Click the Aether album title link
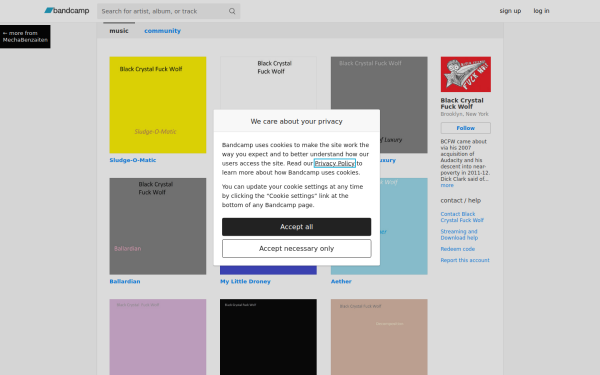 pyautogui.click(x=341, y=281)
